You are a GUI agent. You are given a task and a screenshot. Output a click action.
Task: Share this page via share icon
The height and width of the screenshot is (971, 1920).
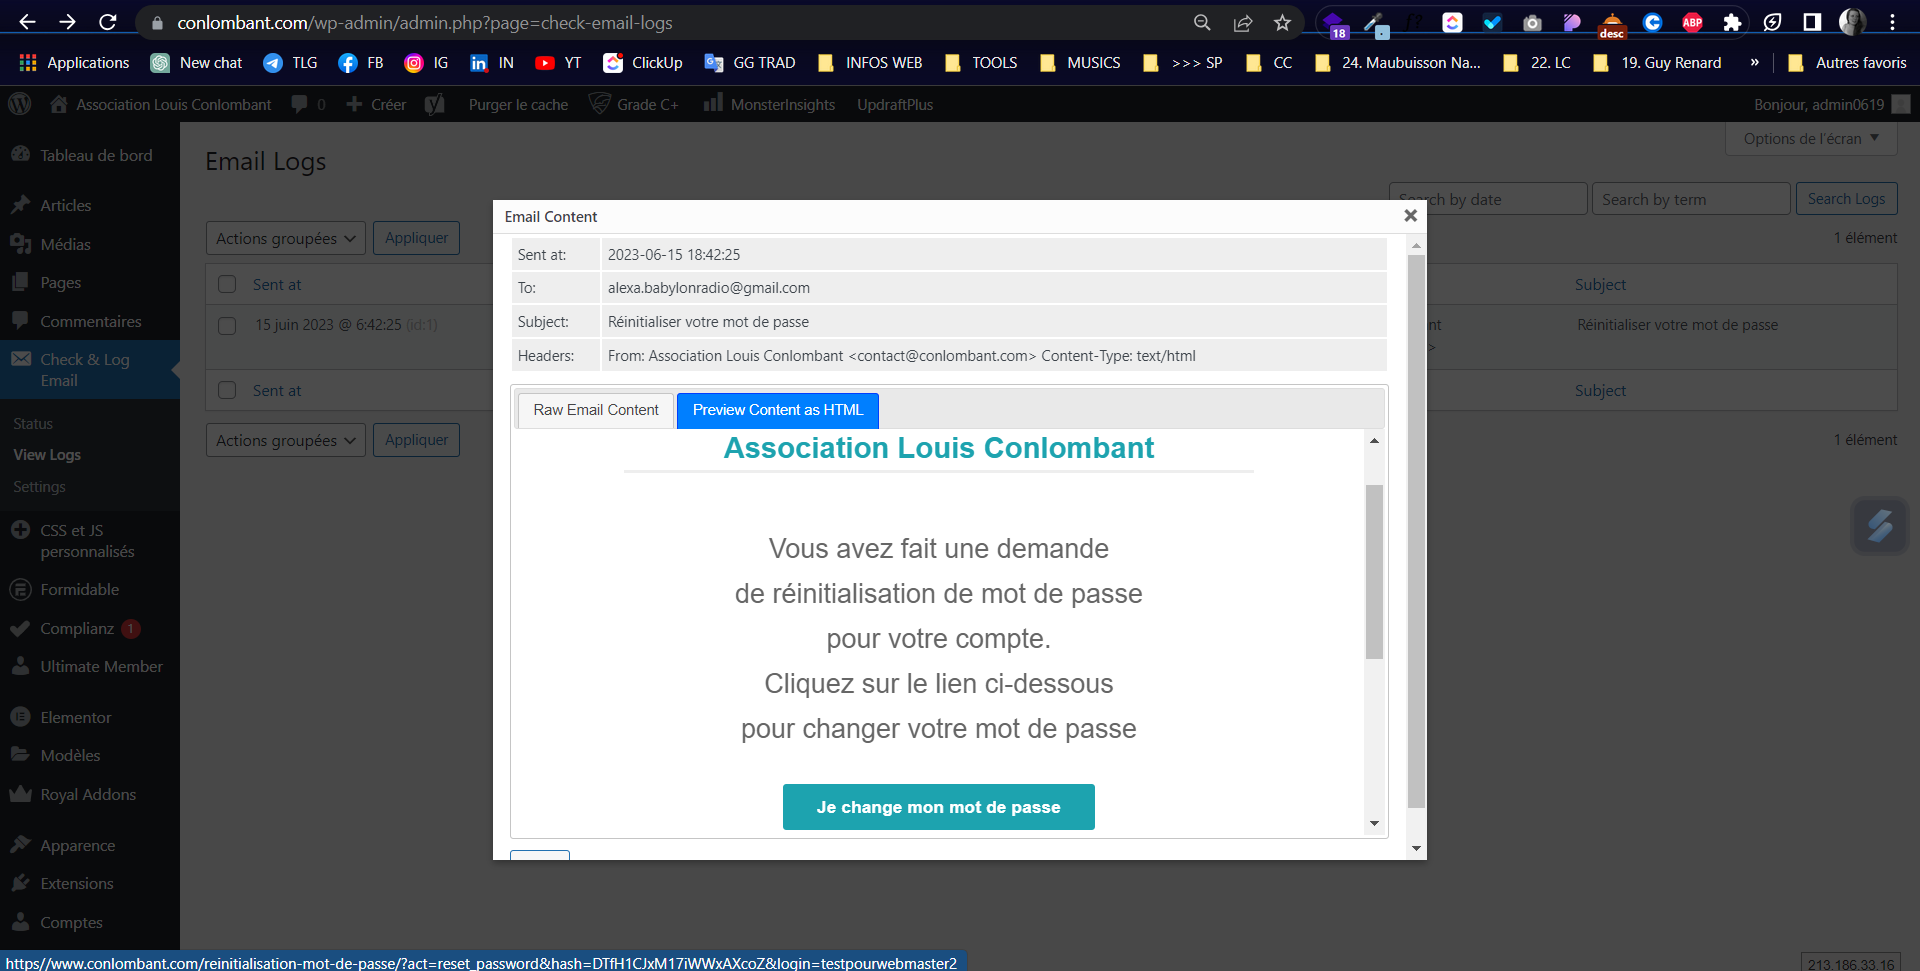(x=1243, y=22)
